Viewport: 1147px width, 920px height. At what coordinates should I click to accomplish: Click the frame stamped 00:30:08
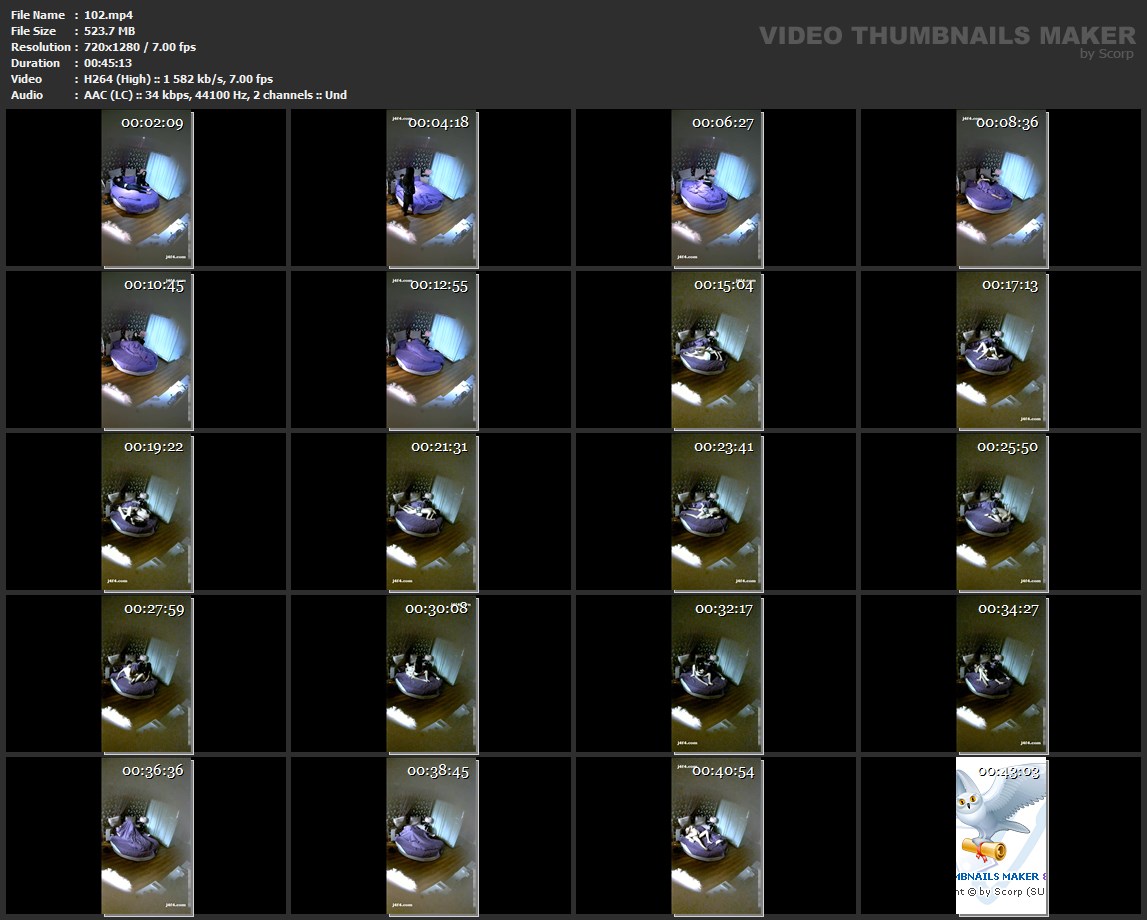[x=432, y=675]
